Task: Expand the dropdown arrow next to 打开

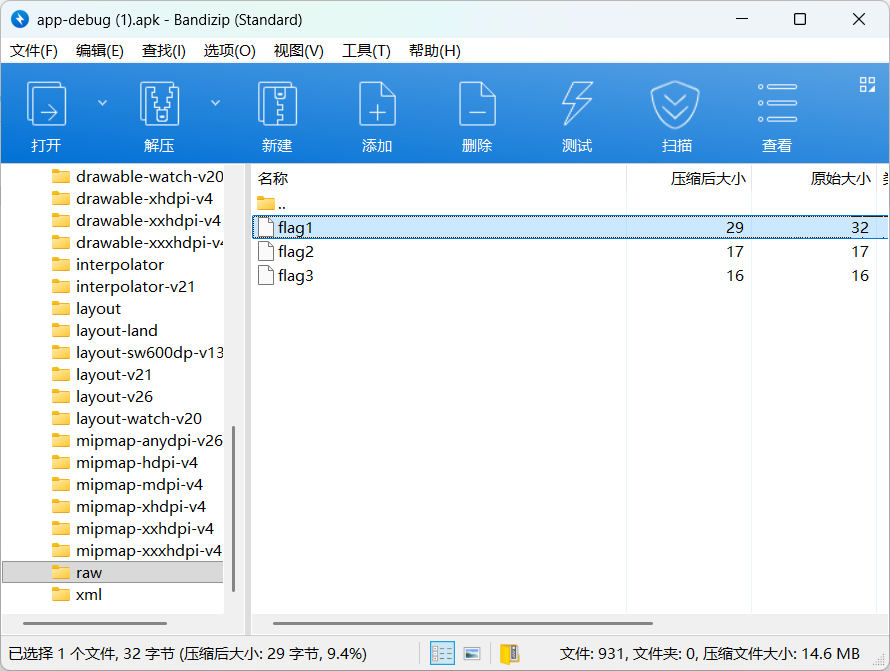Action: coord(103,103)
